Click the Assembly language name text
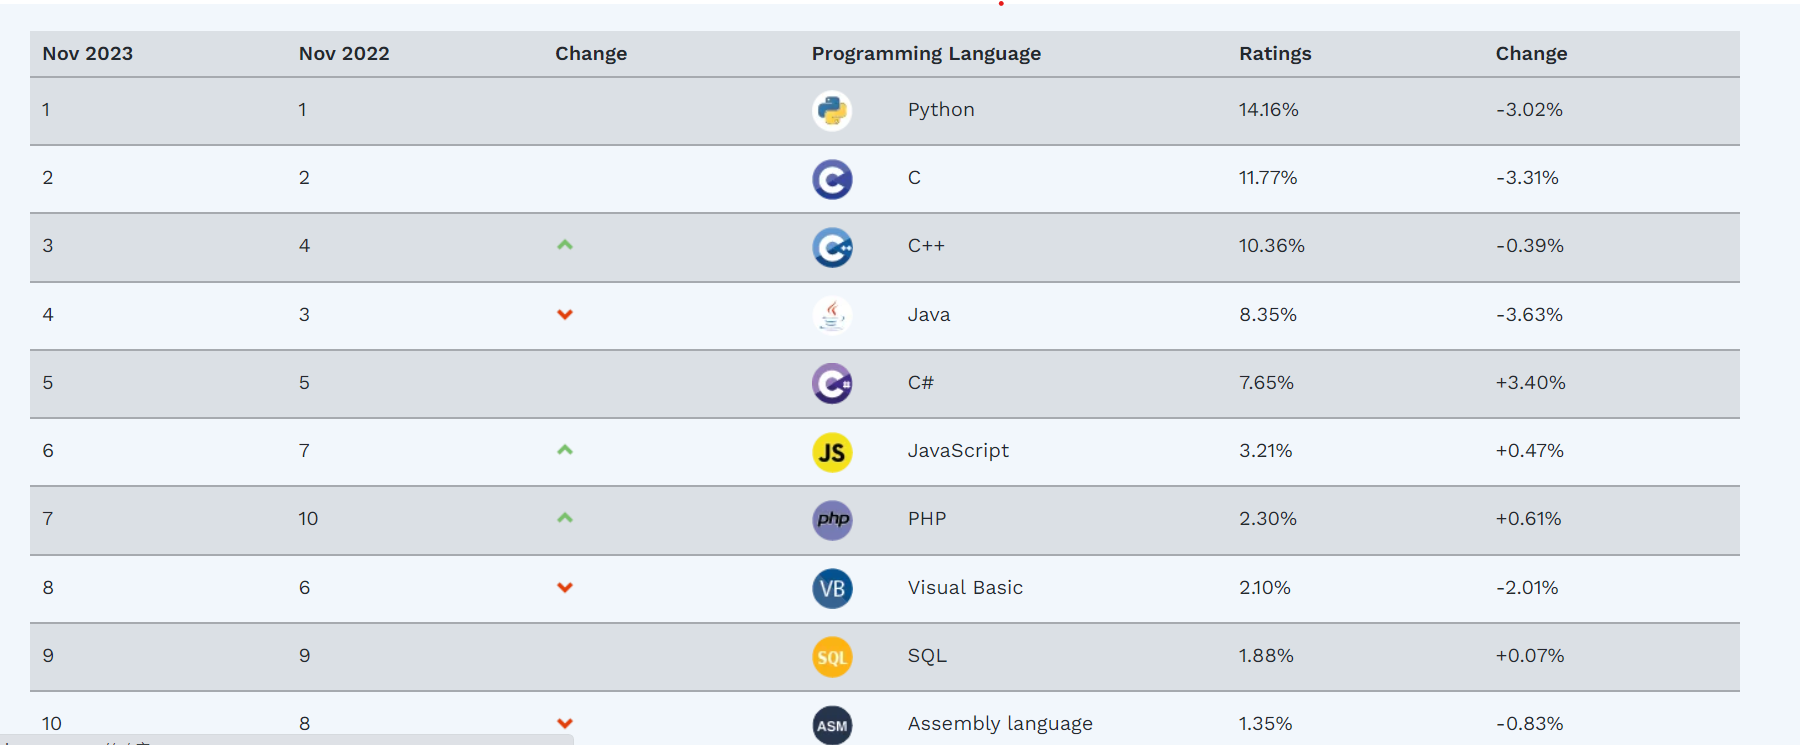1800x745 pixels. (1000, 724)
